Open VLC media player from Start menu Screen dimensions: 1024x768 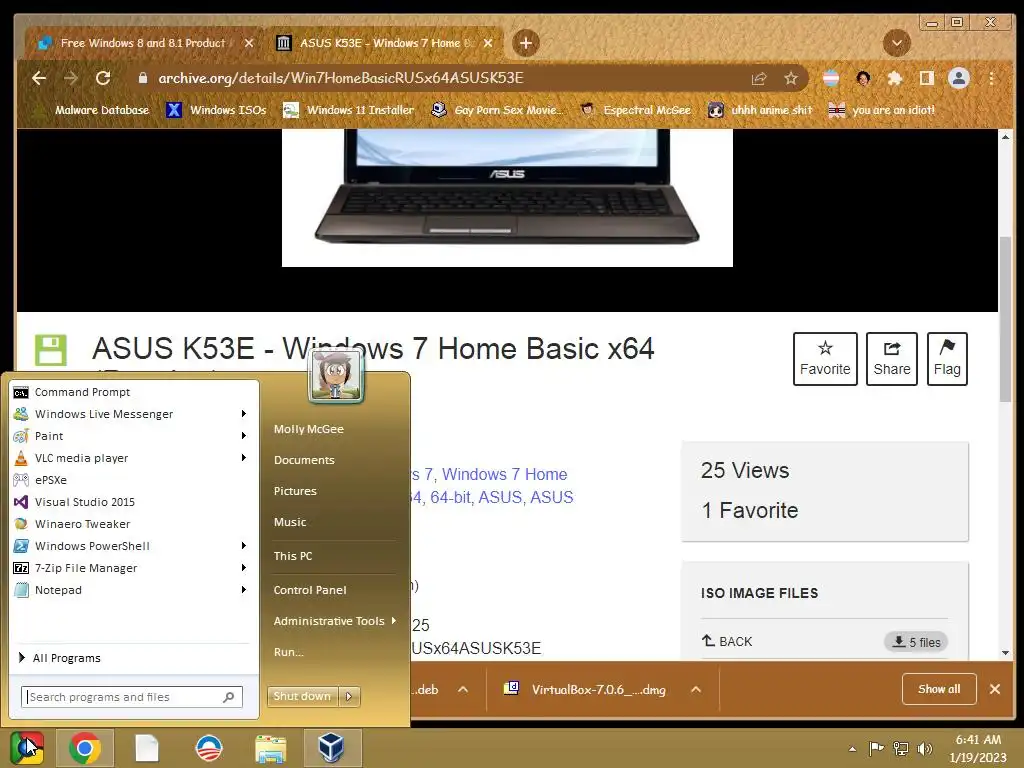124,458
